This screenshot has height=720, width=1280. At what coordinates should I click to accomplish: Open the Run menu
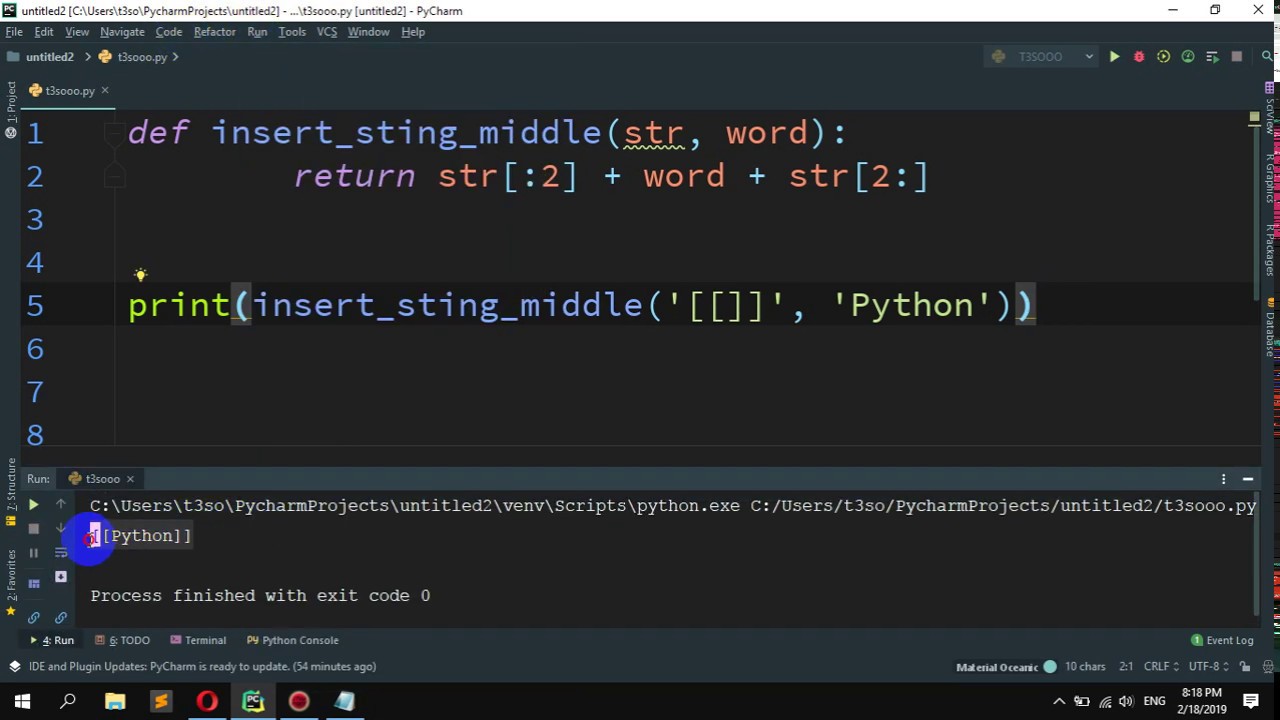(x=257, y=32)
